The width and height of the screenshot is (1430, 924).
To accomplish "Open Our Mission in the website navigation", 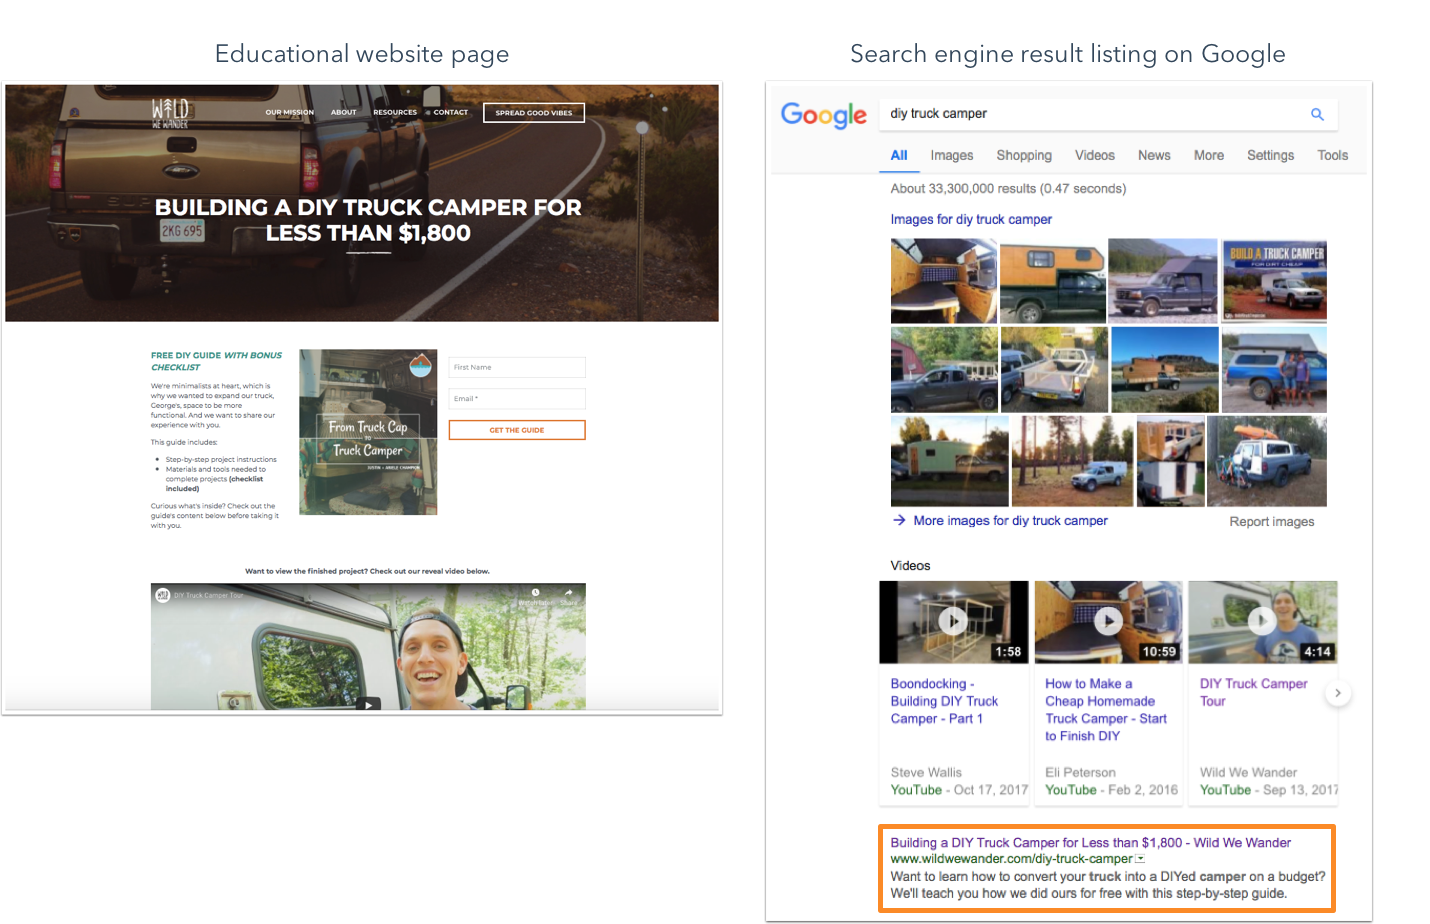I will 289,112.
